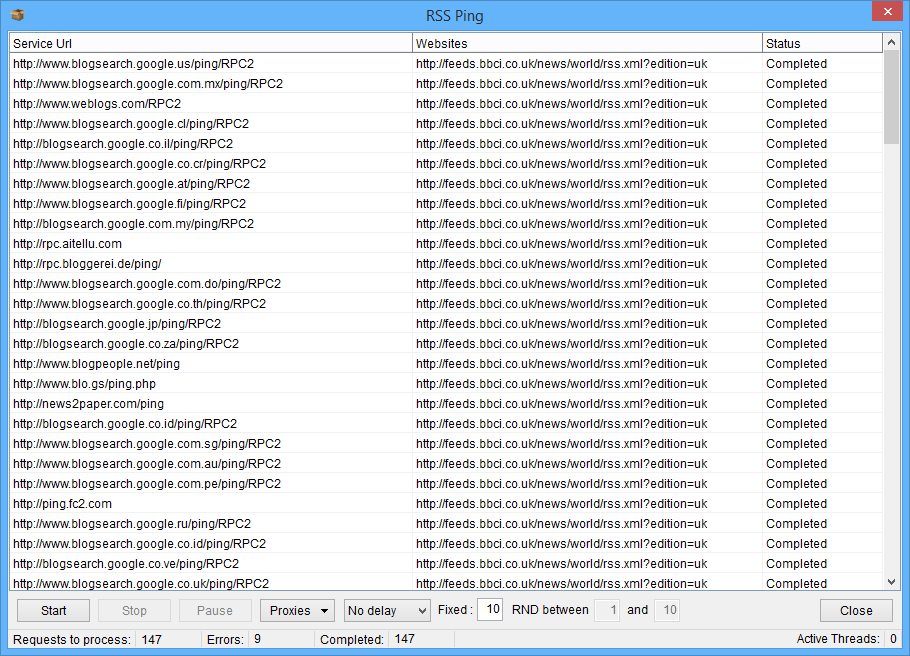Click the Start button
Viewport: 910px width, 656px height.
coord(54,610)
